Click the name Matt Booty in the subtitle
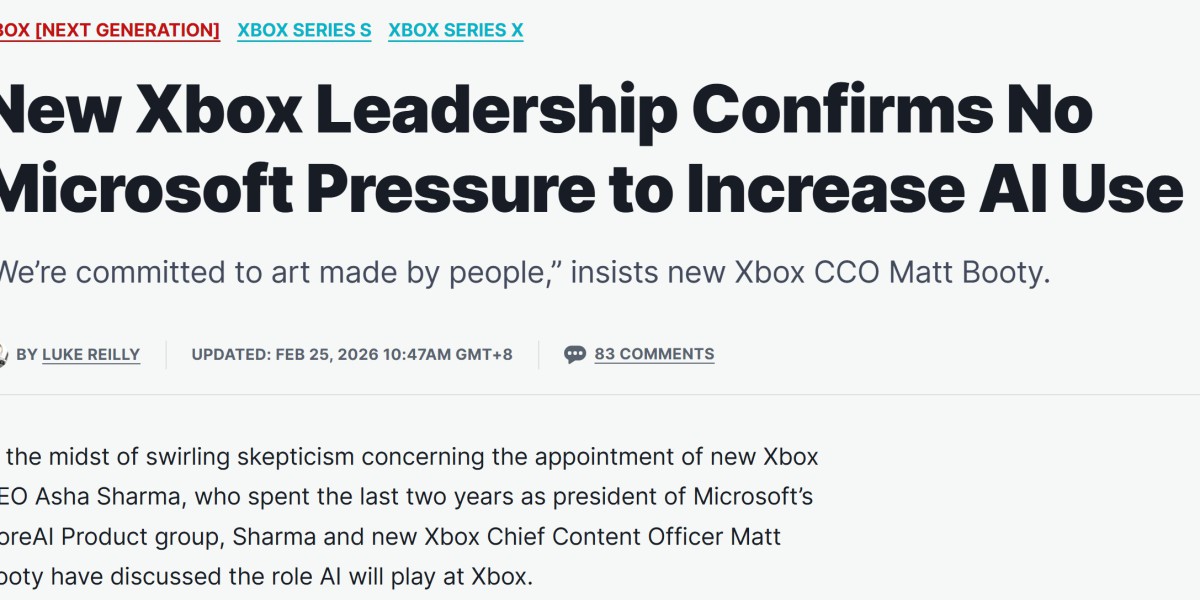 tap(986, 272)
